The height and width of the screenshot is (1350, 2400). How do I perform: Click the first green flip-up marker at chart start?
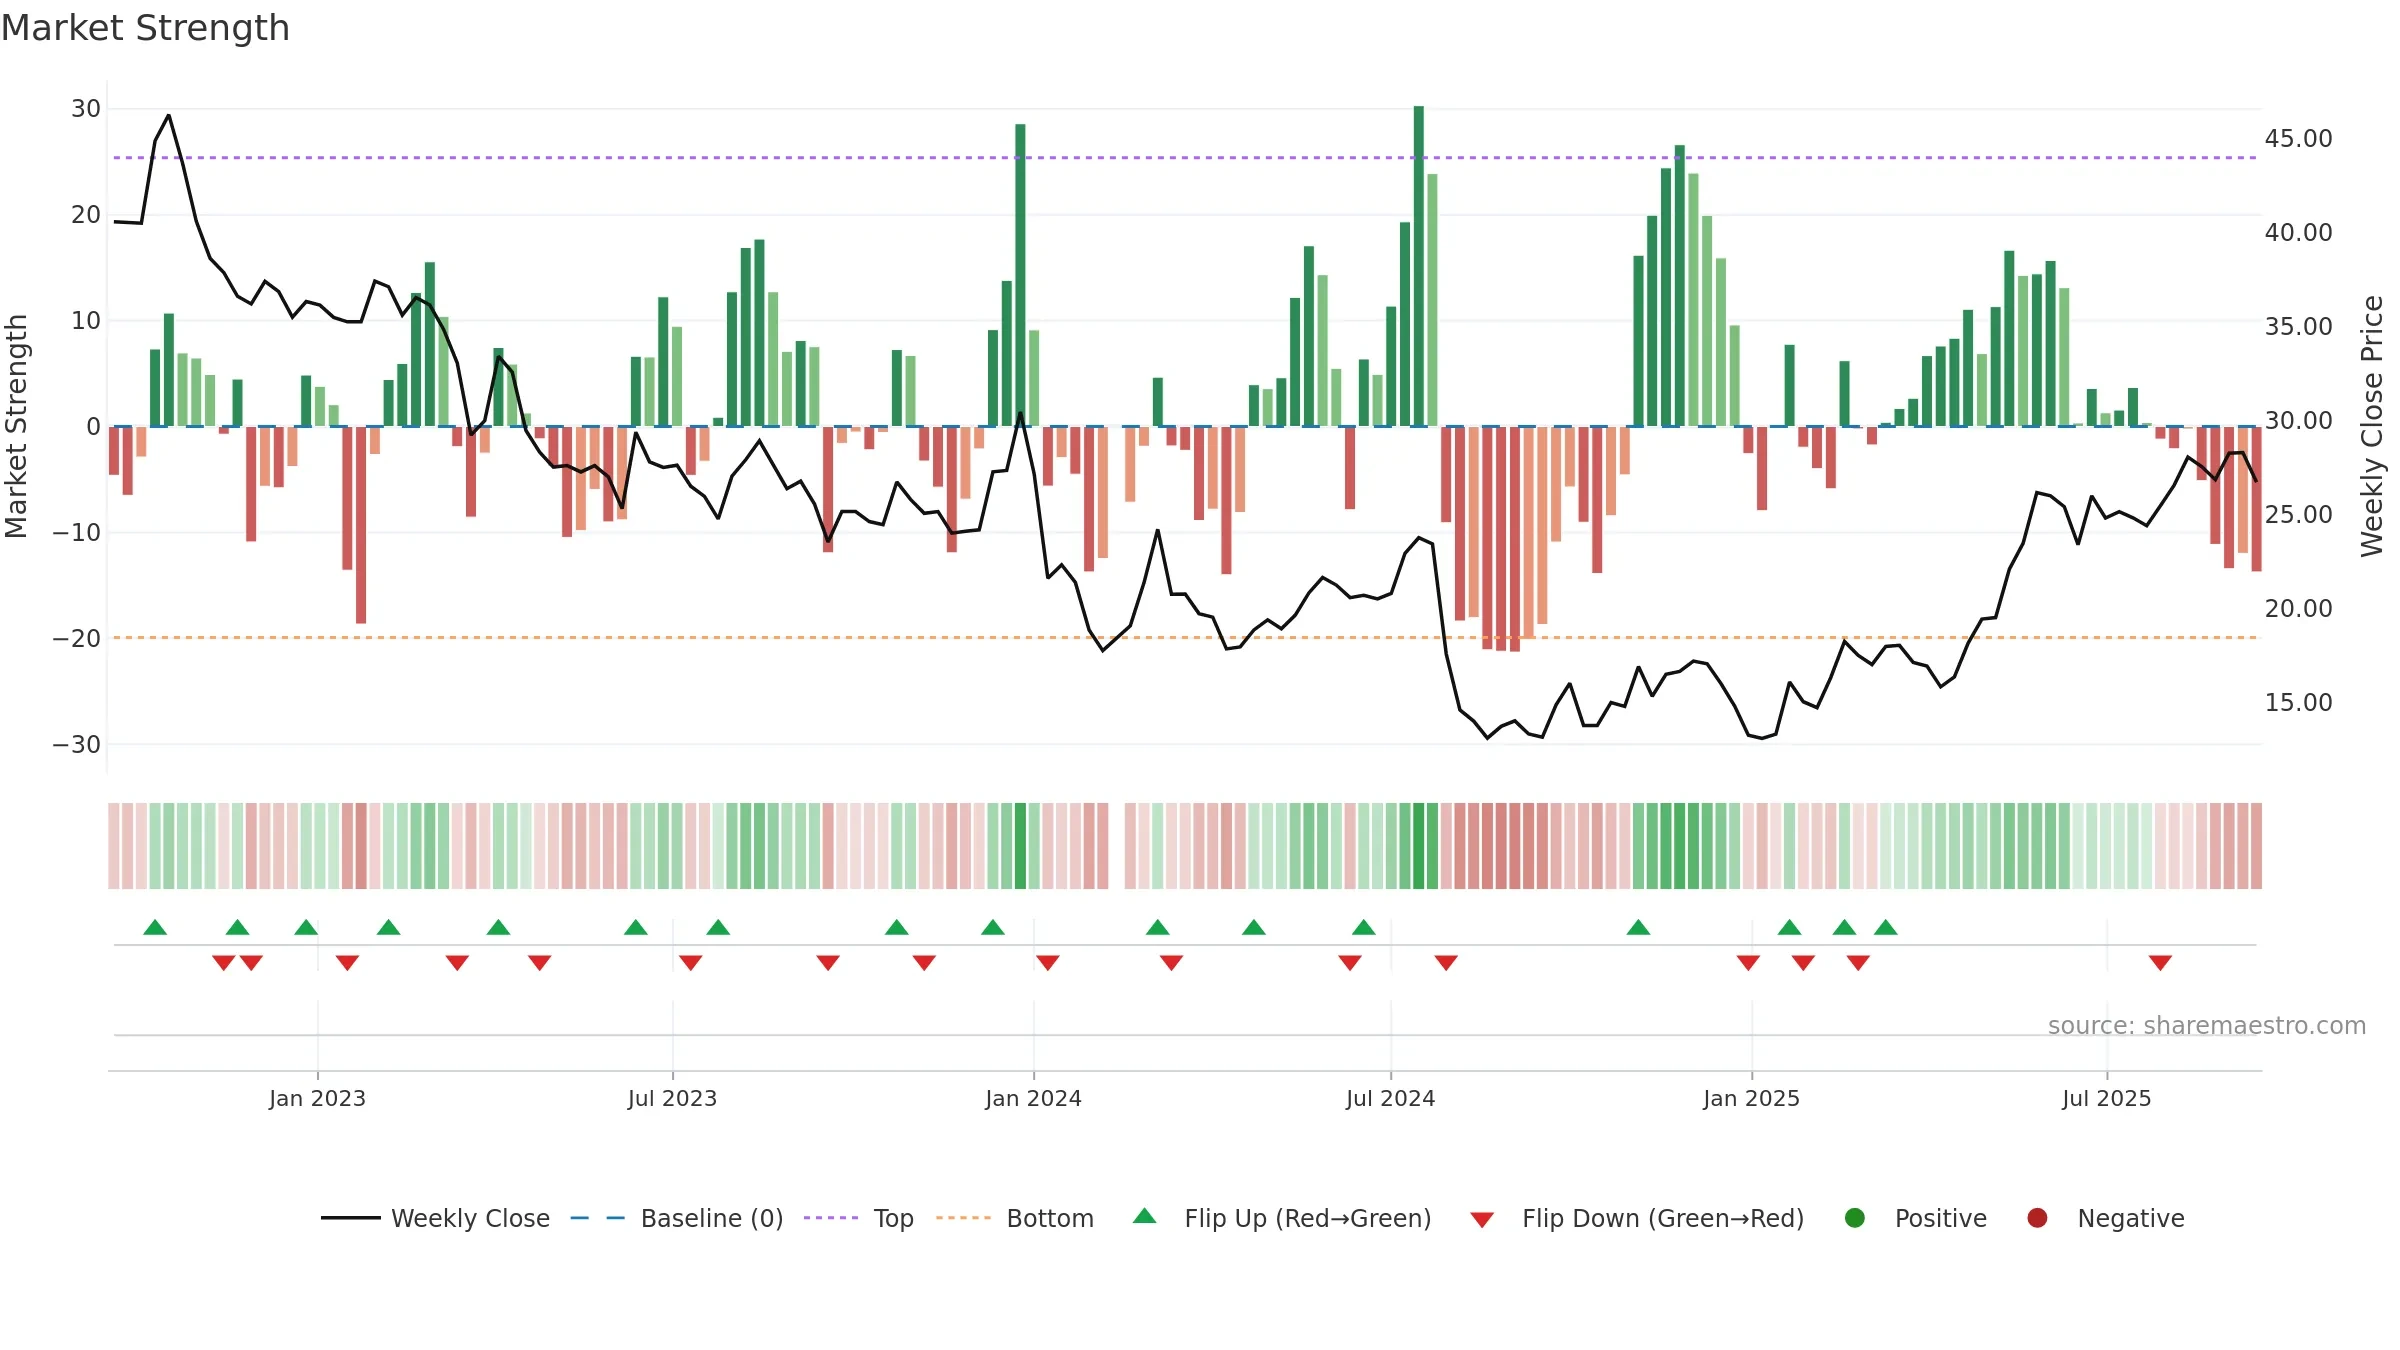point(155,927)
